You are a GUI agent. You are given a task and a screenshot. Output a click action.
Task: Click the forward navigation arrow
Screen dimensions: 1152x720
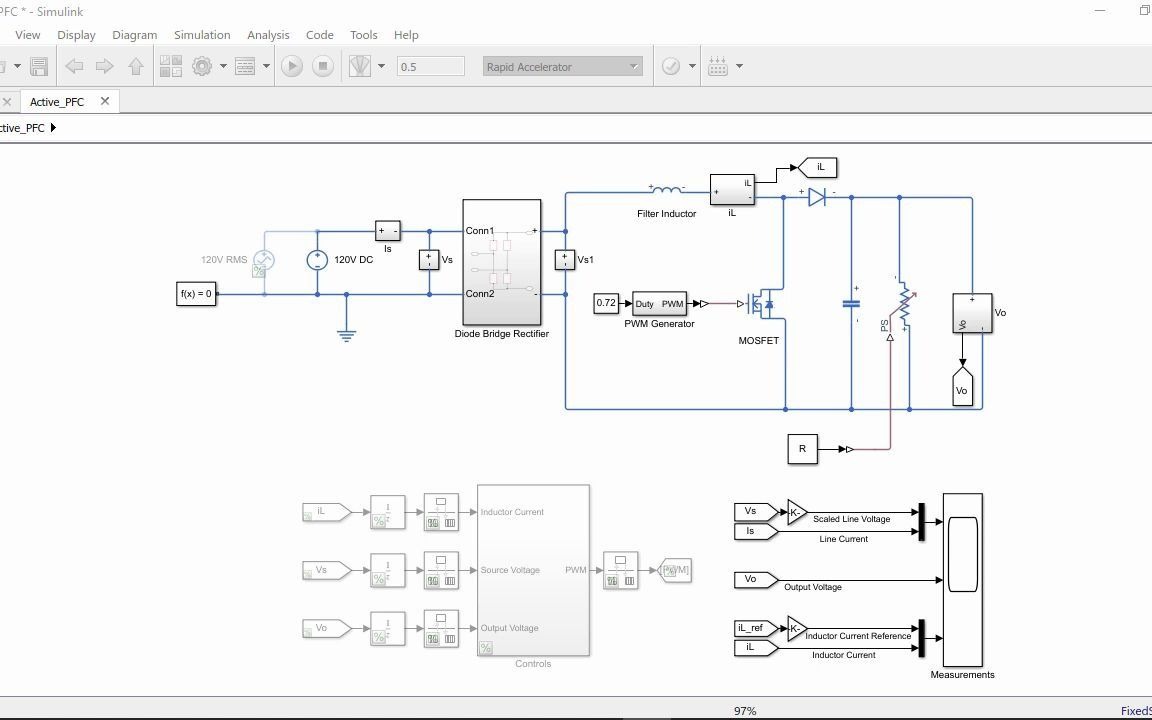coord(104,66)
